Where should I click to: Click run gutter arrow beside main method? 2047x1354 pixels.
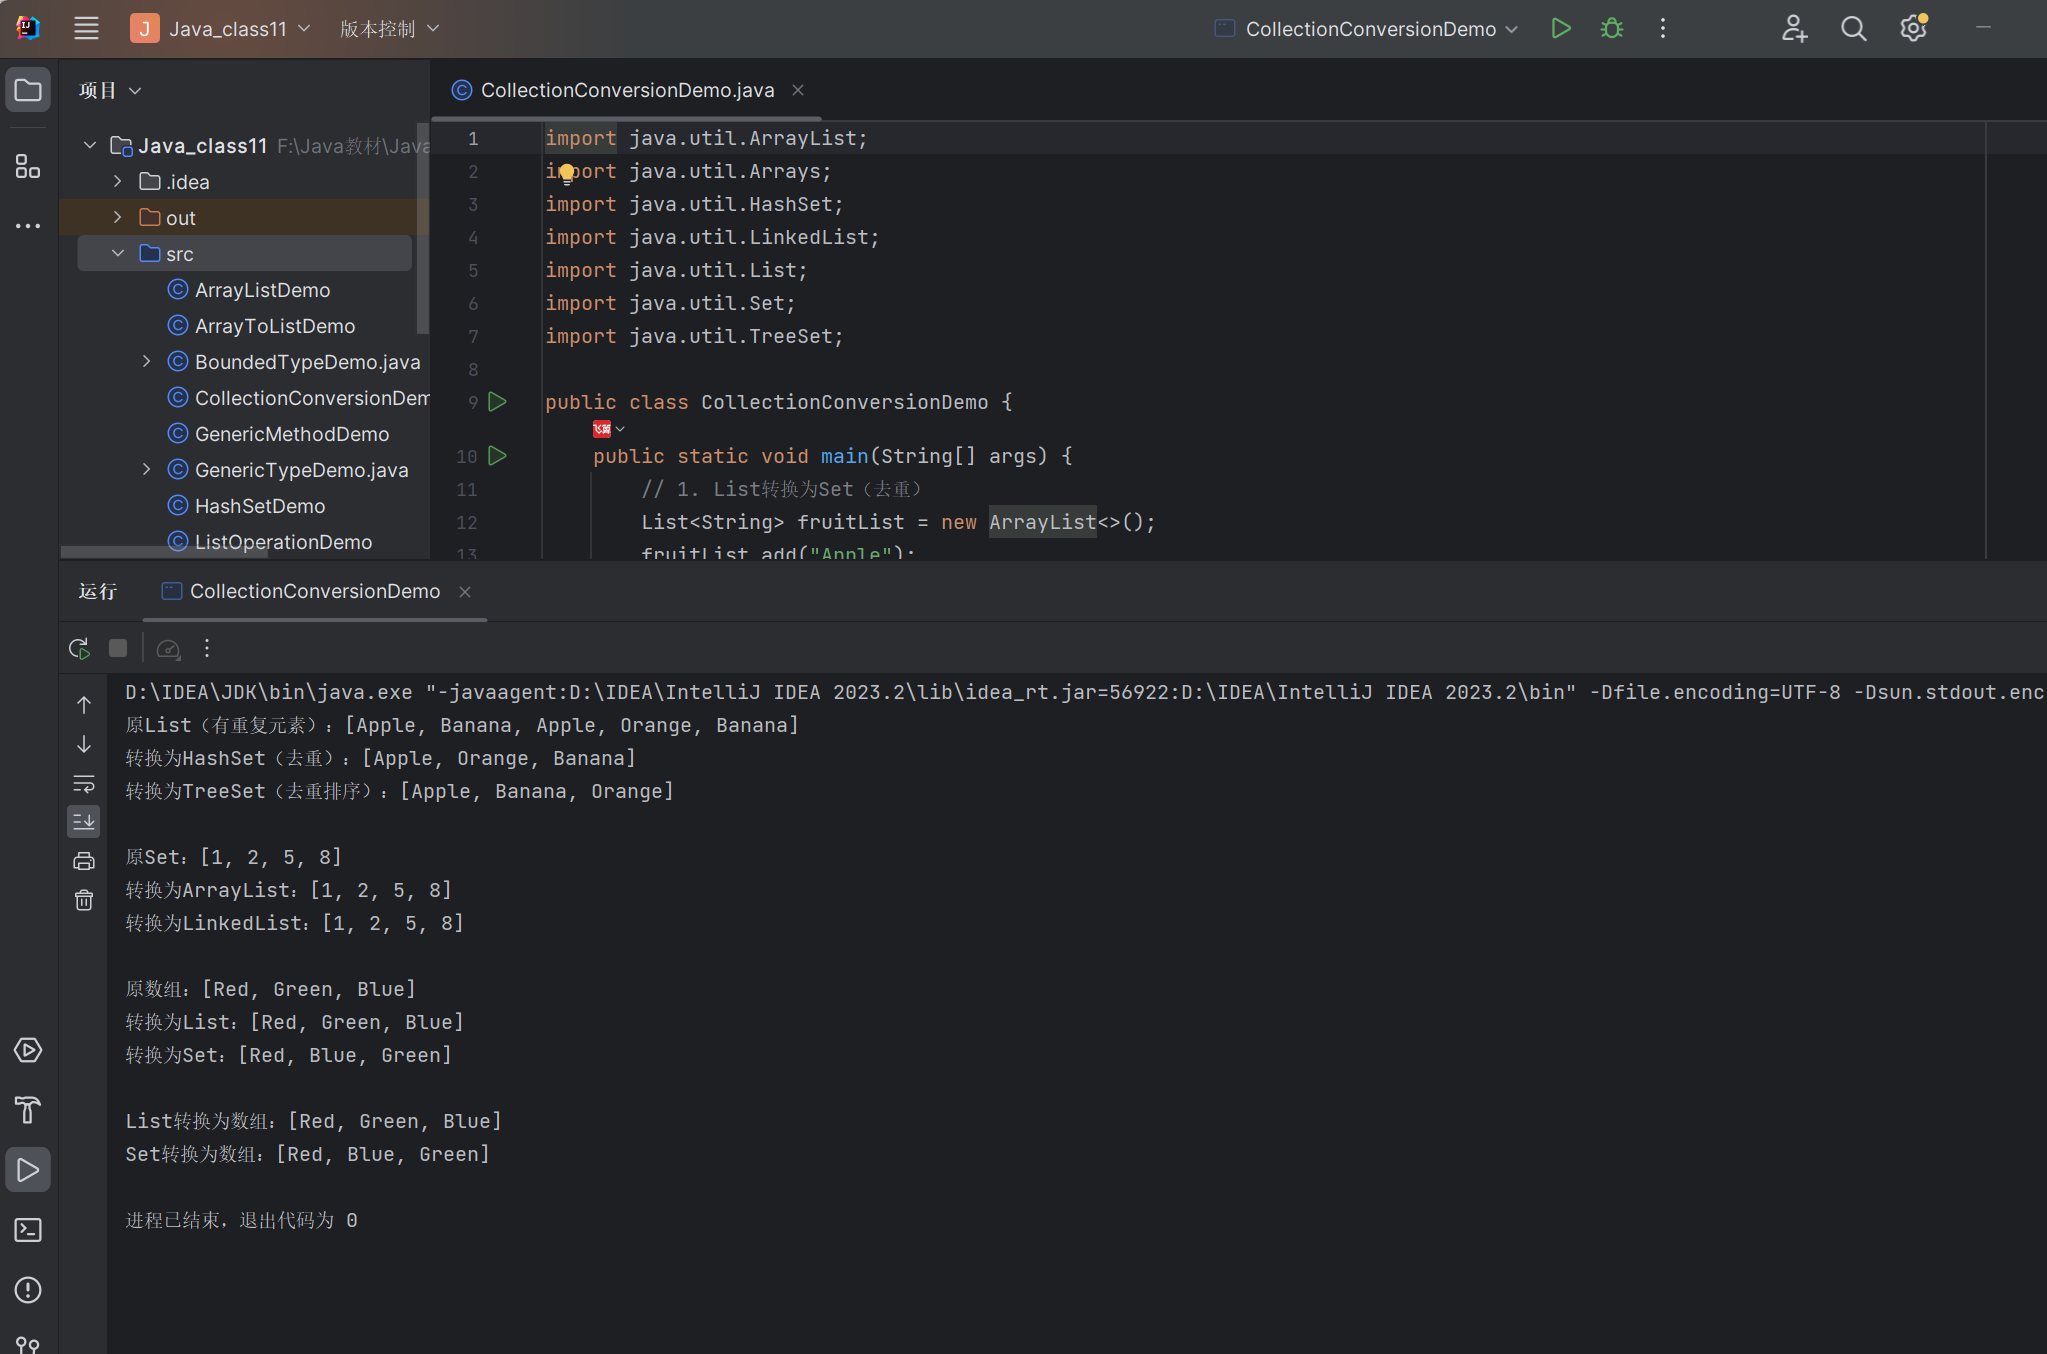[497, 456]
